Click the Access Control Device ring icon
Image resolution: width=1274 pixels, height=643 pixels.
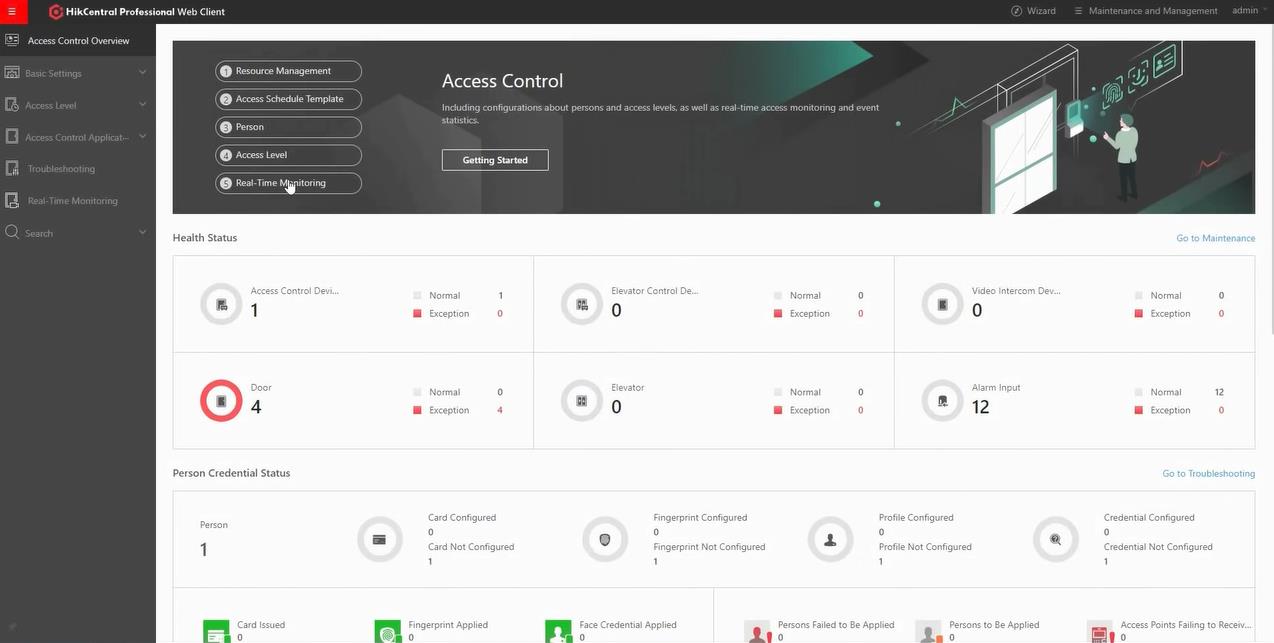tap(221, 304)
